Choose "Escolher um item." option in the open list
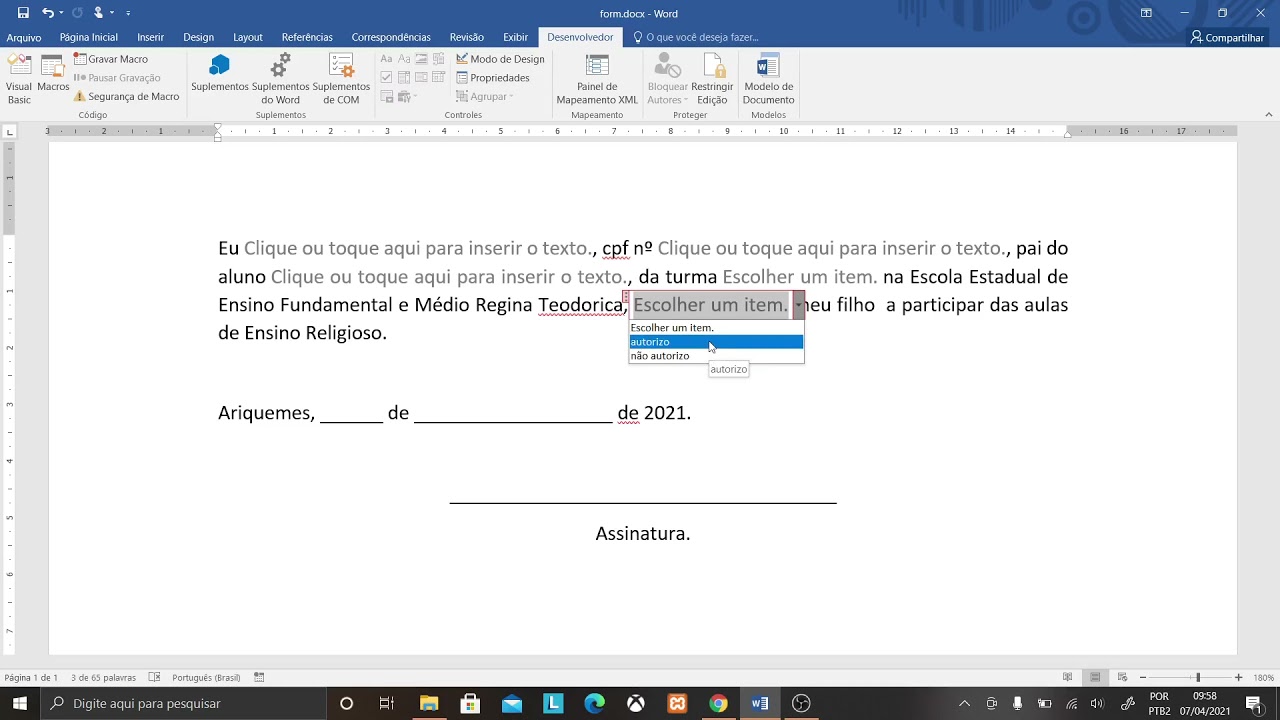This screenshot has height=720, width=1280. tap(716, 328)
